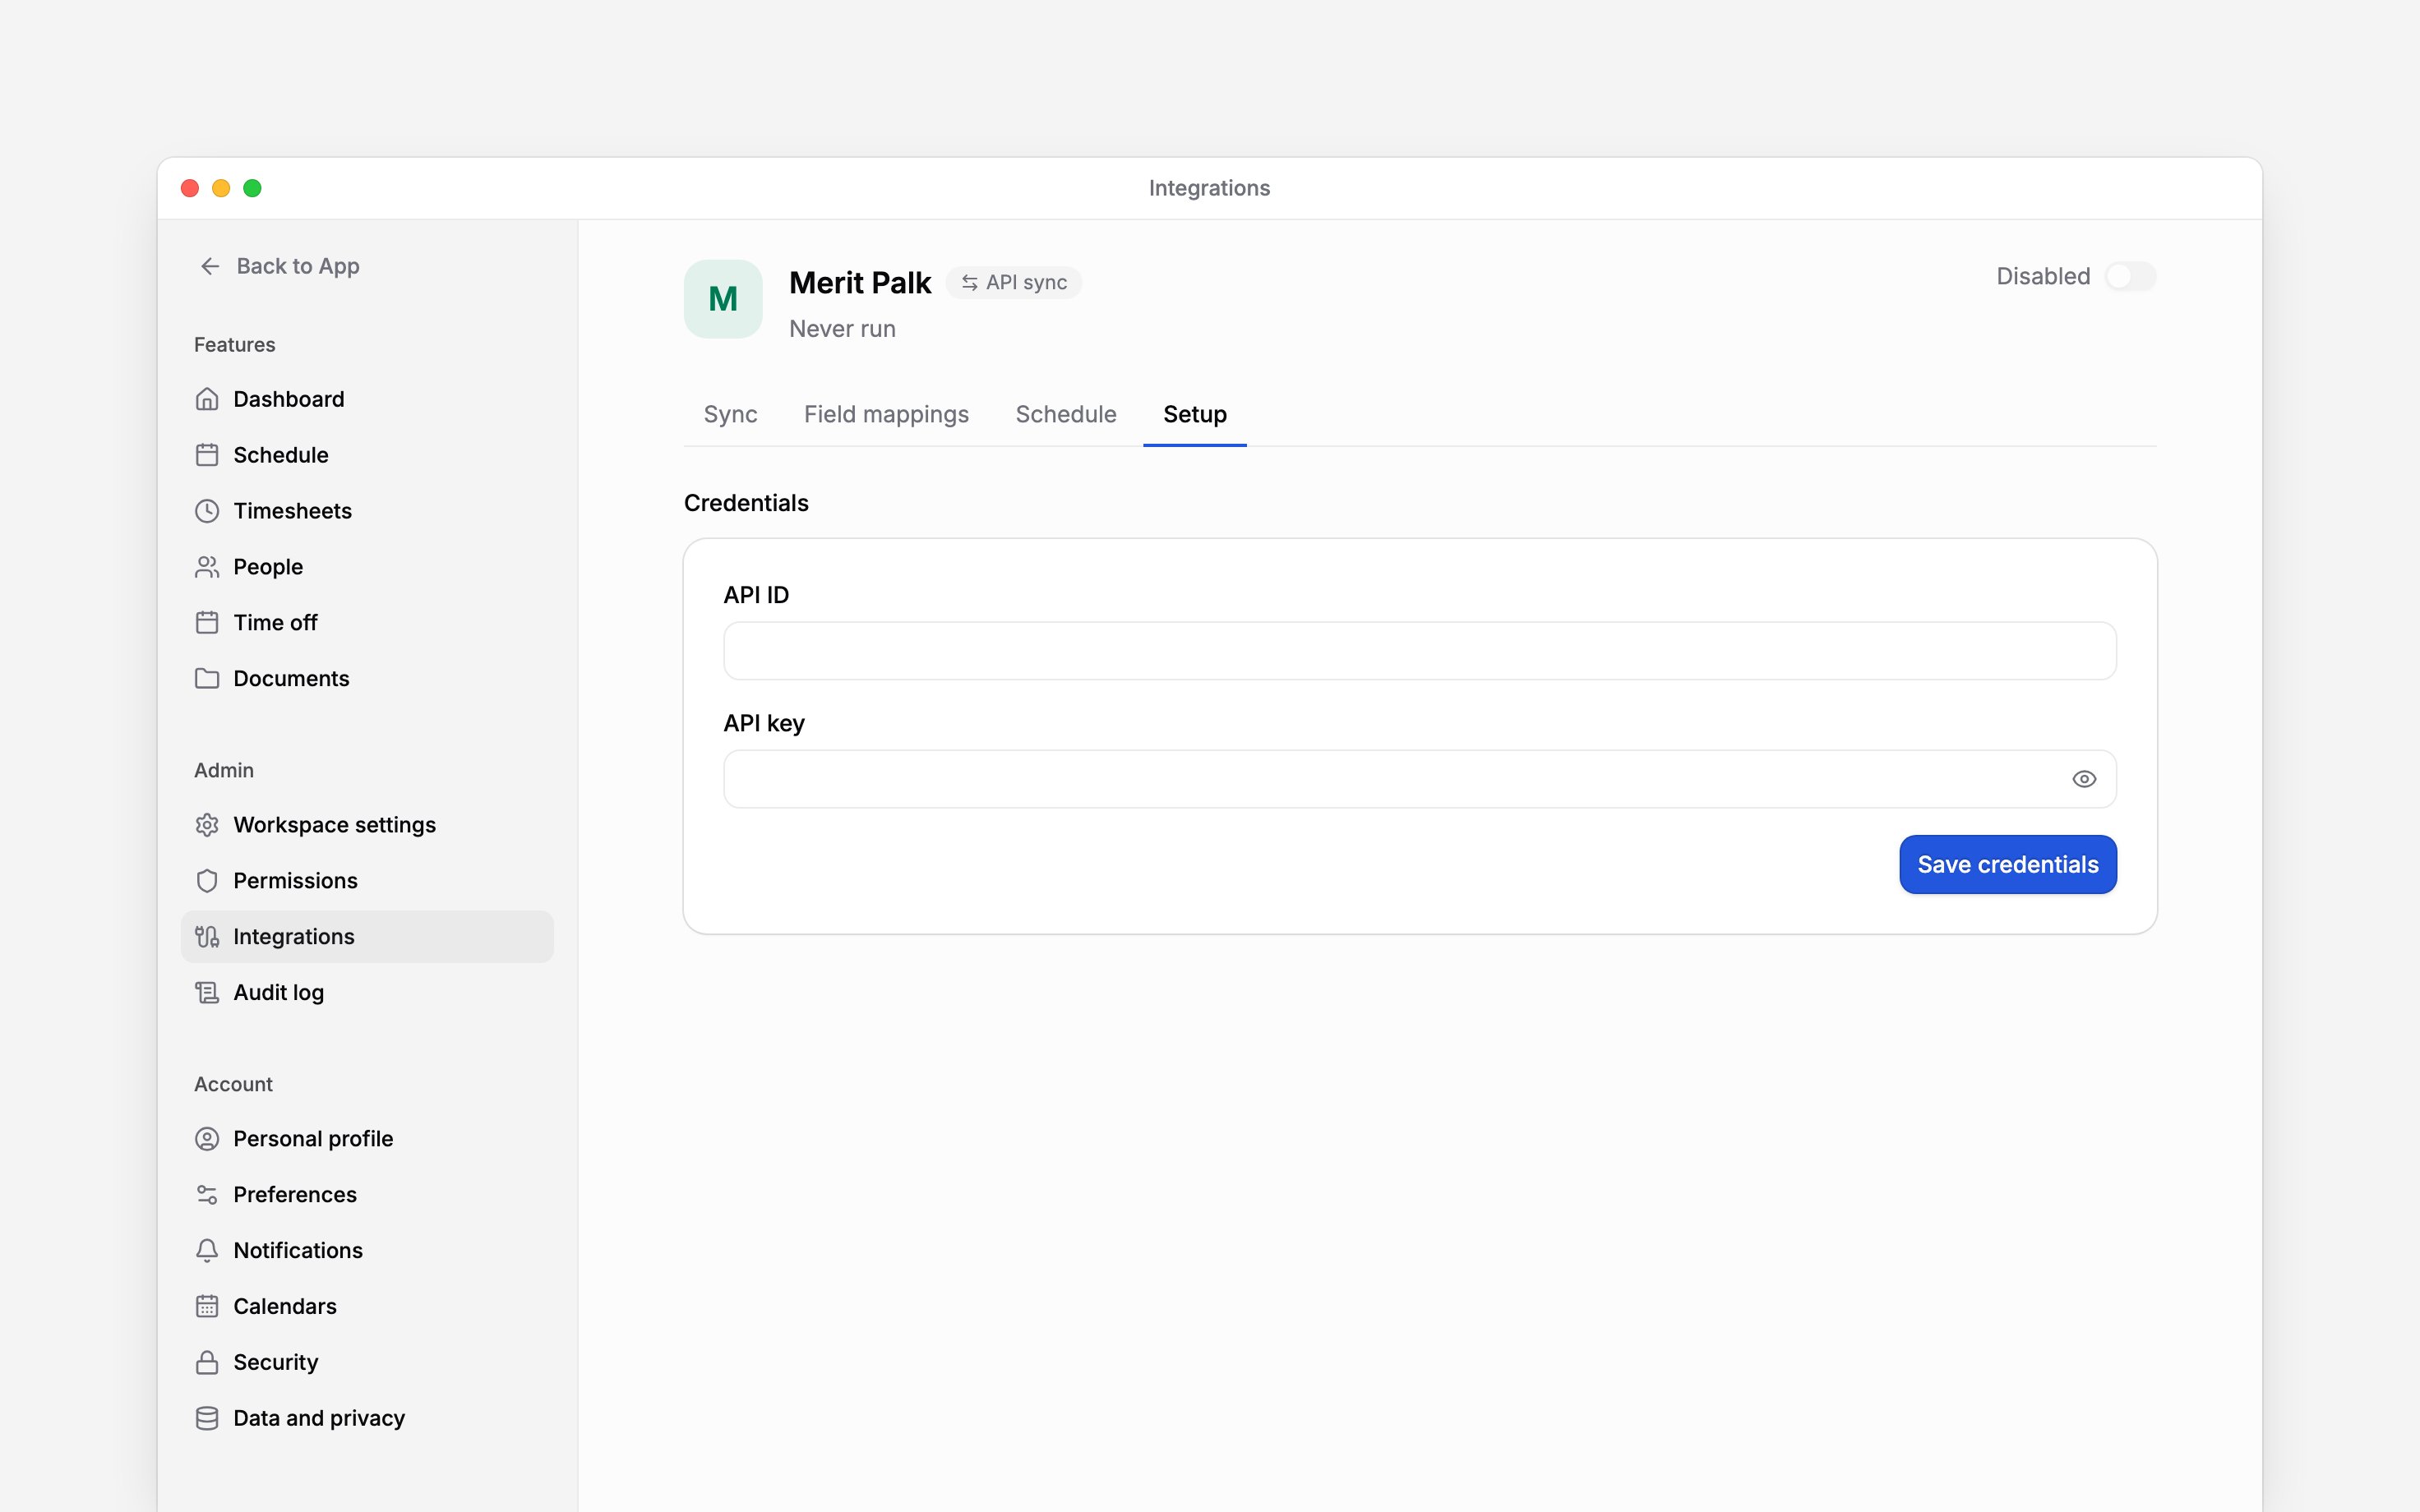Click the API sync badge
Screen dimensions: 2420x1512
[x=1014, y=283]
